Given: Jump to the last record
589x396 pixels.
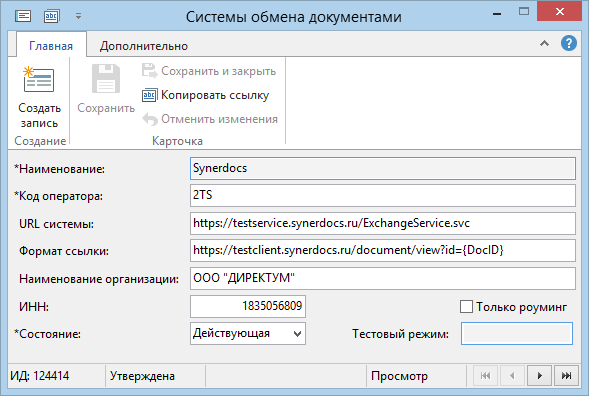Looking at the screenshot, I should click(566, 375).
